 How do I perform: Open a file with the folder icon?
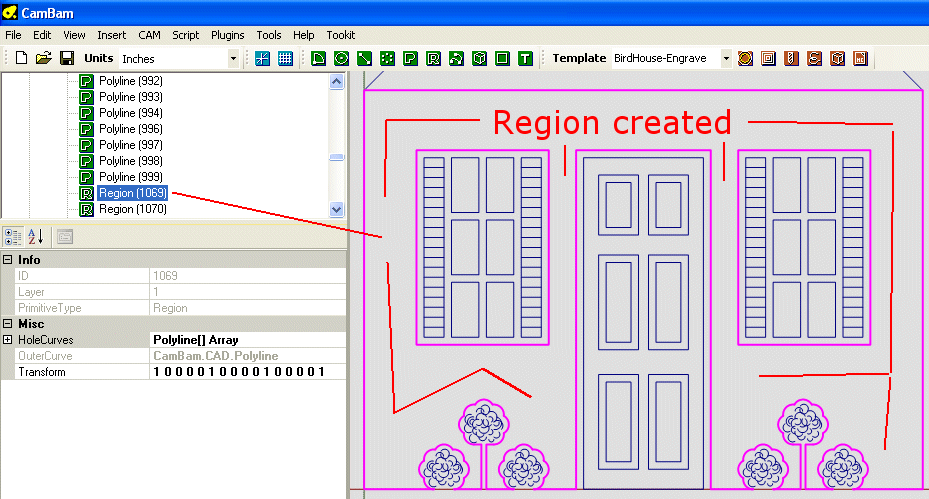[43, 58]
